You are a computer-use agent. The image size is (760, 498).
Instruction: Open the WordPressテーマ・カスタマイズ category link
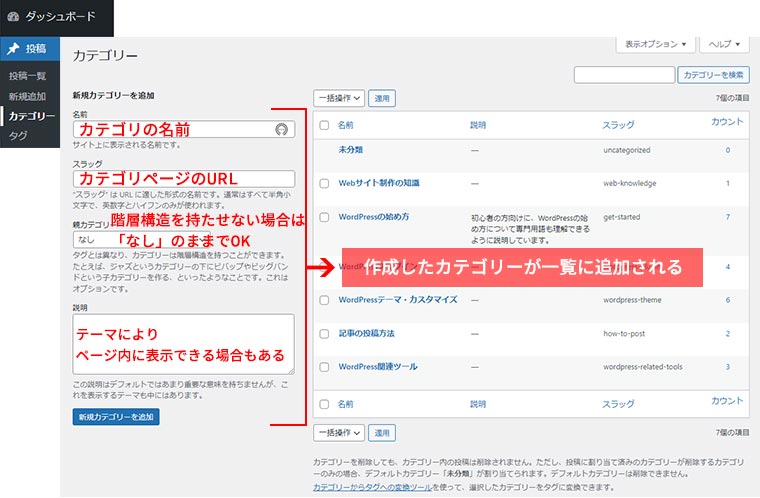398,300
